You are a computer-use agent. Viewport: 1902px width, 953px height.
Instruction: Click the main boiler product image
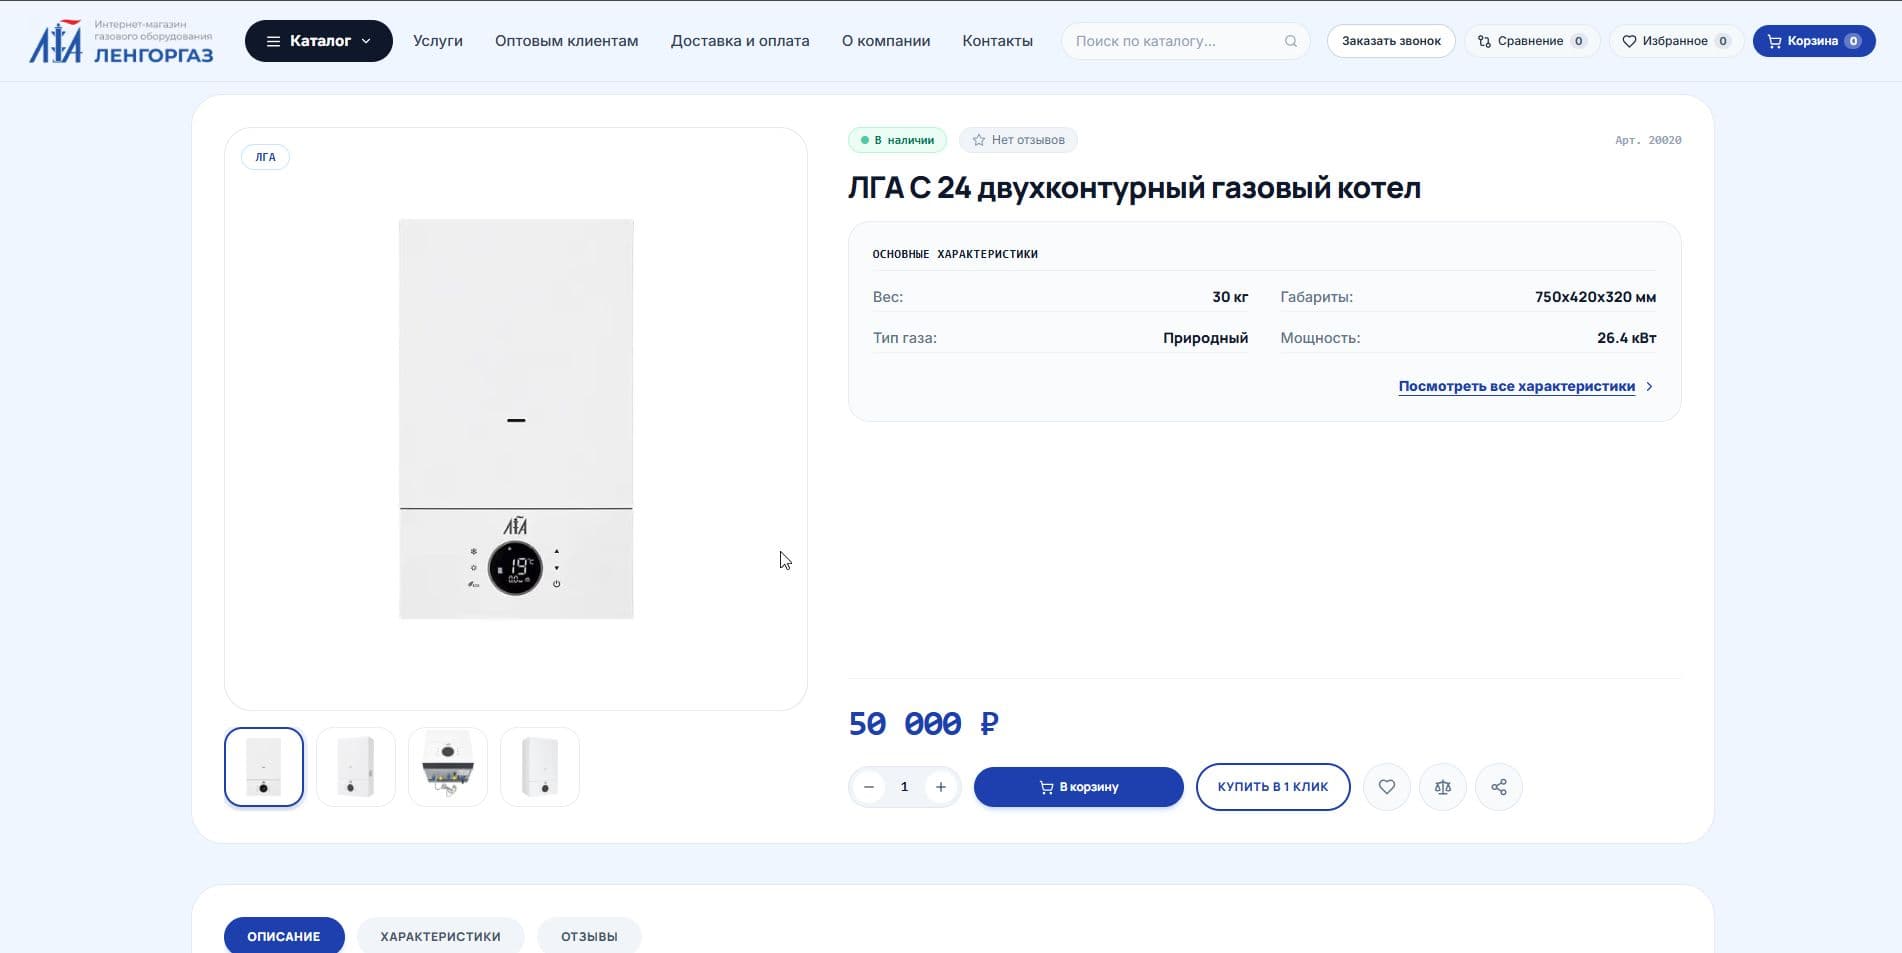coord(516,419)
